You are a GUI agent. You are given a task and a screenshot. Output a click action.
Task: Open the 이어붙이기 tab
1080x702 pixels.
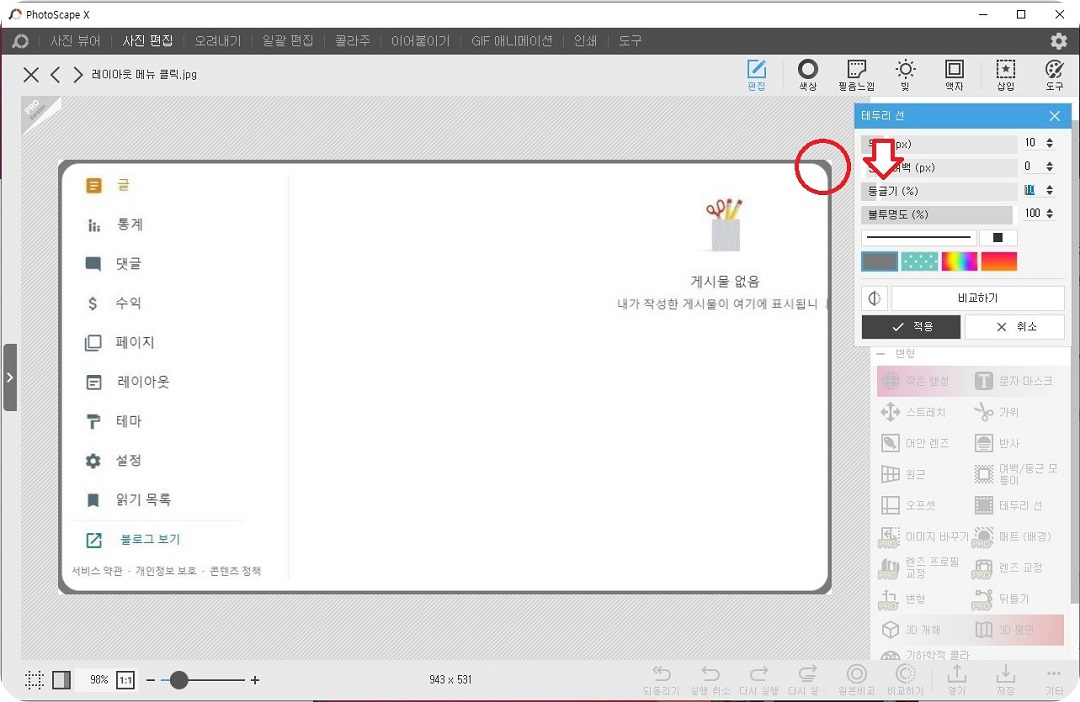[x=420, y=41]
